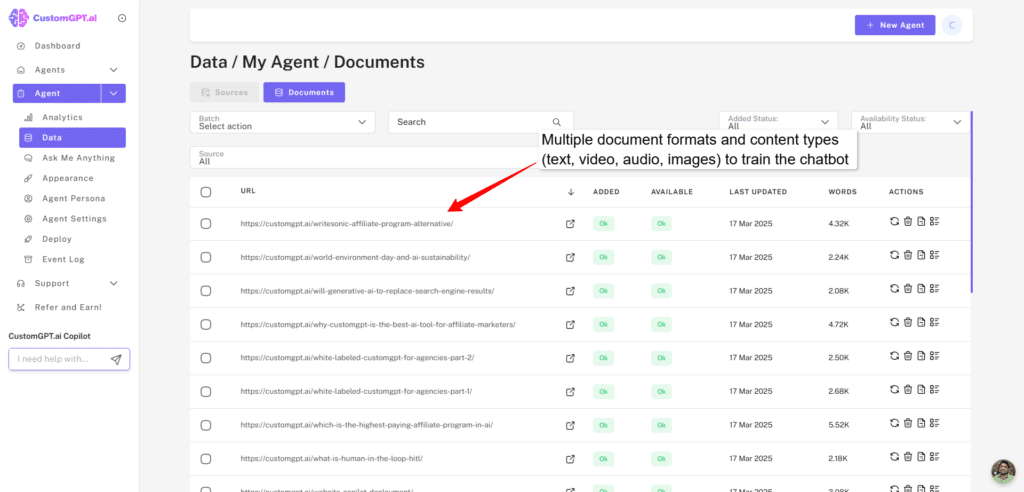Open metadata list for writesonic-affiliate-program-alternative row
Screen dimensions: 1024x492
[x=934, y=221]
